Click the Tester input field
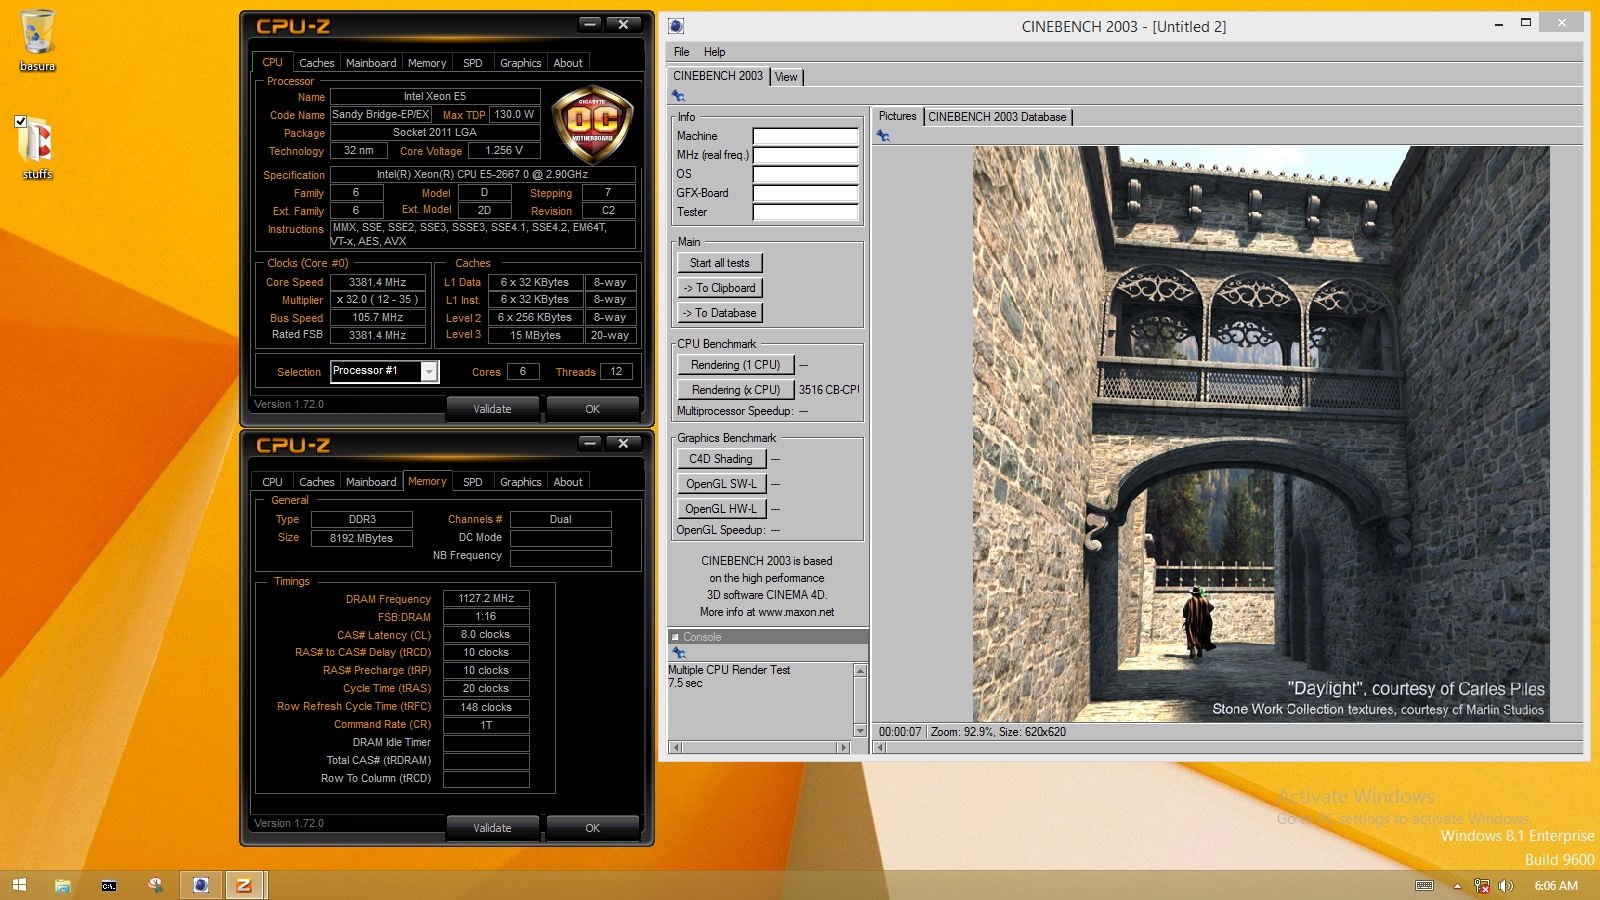The image size is (1600, 900). click(805, 212)
